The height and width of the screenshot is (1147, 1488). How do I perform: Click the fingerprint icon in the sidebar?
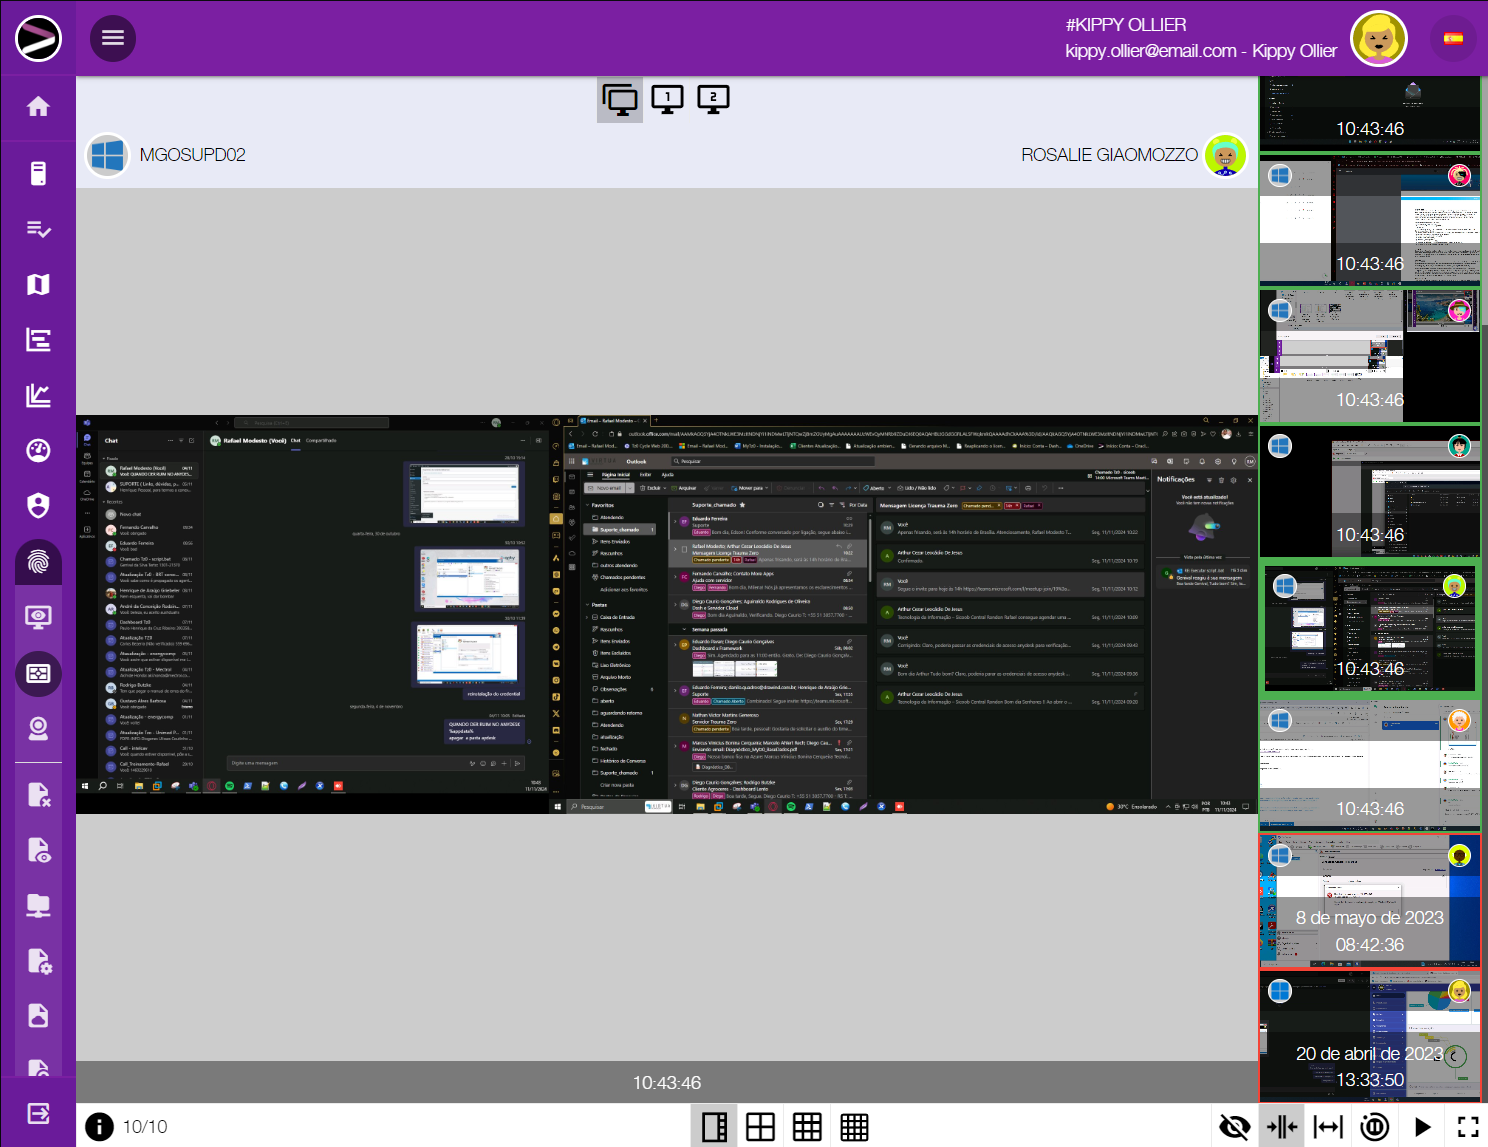tap(38, 562)
